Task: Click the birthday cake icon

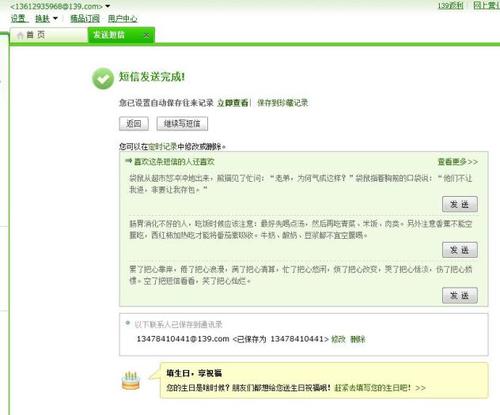Action: (x=131, y=380)
